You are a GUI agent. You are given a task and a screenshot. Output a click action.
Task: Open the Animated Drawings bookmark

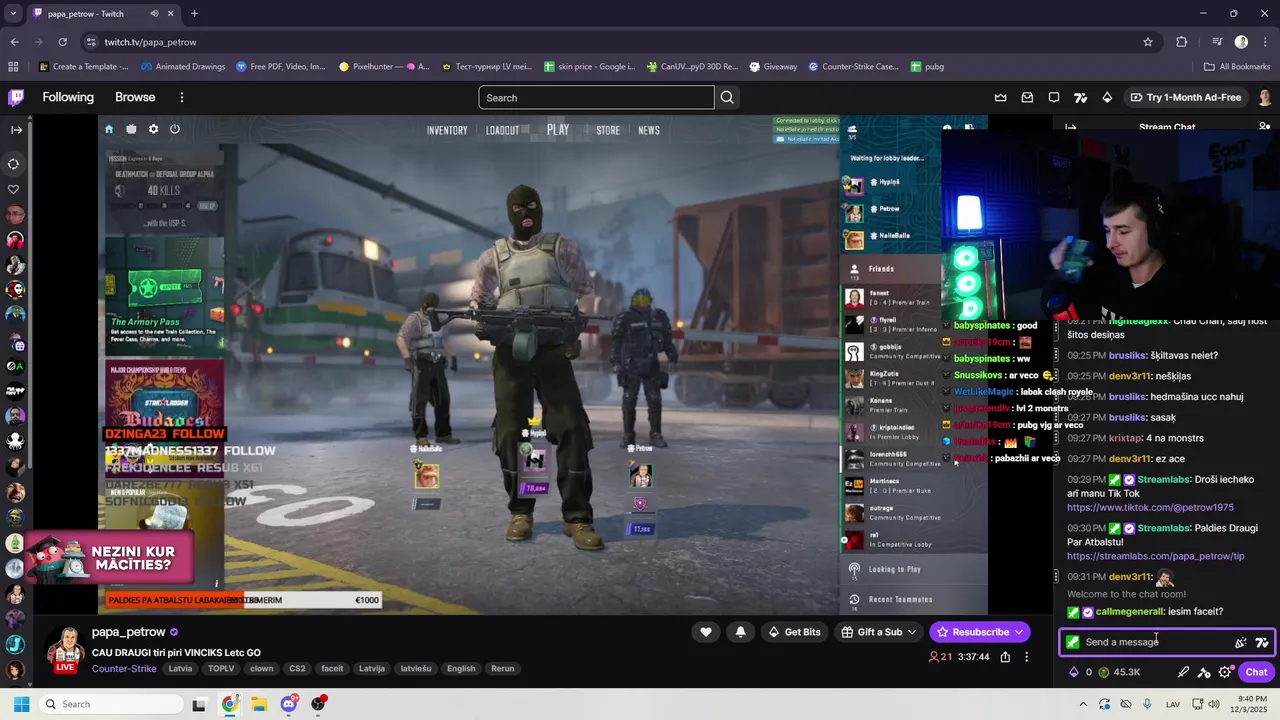tap(183, 67)
